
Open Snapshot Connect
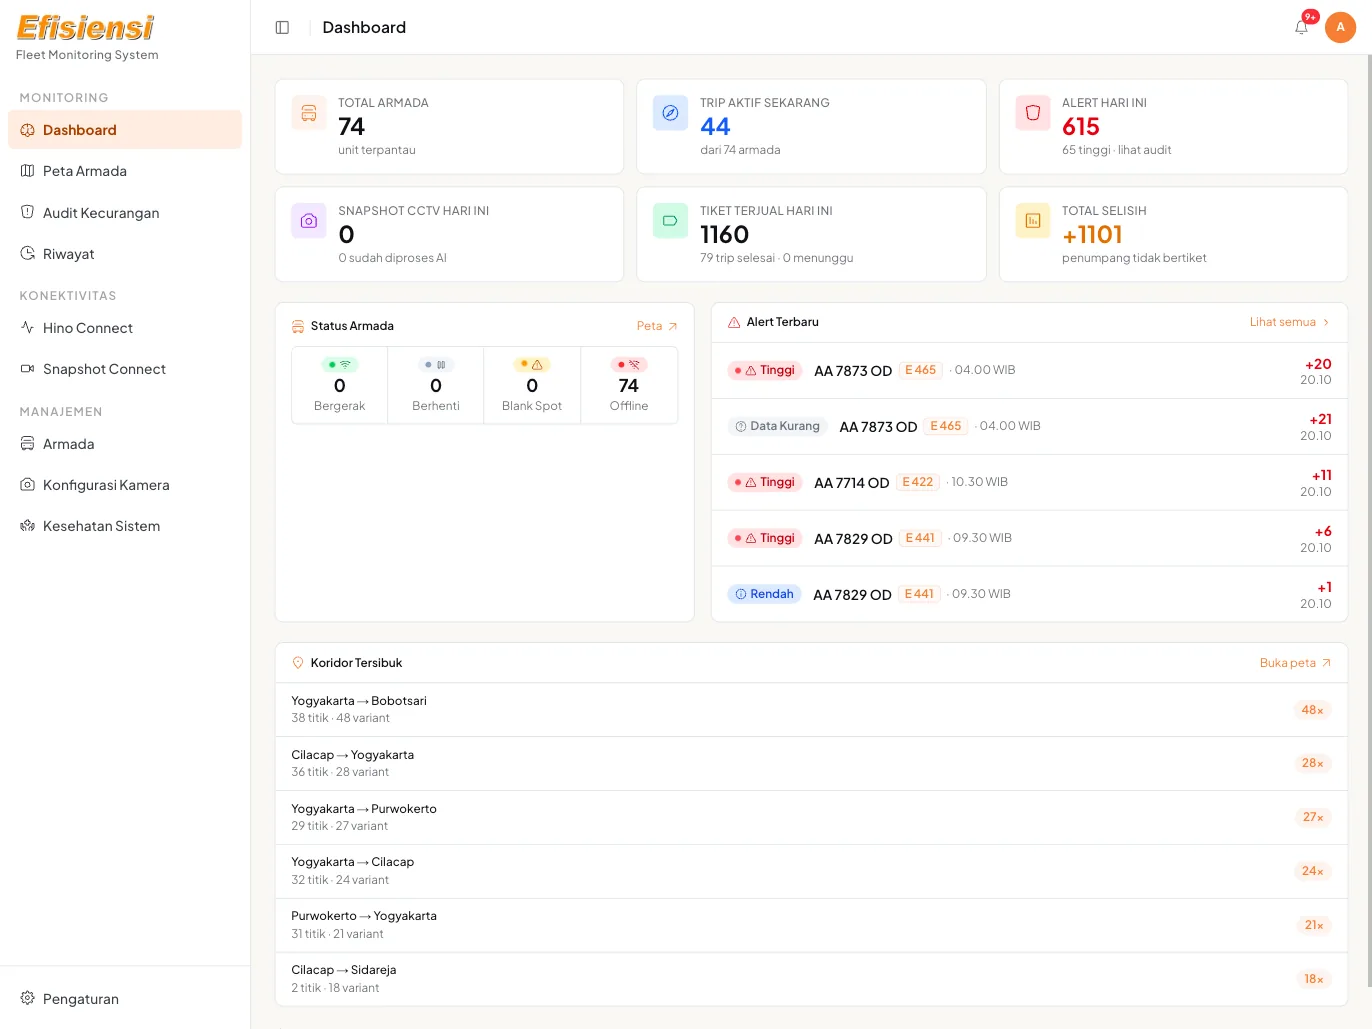[x=125, y=369]
